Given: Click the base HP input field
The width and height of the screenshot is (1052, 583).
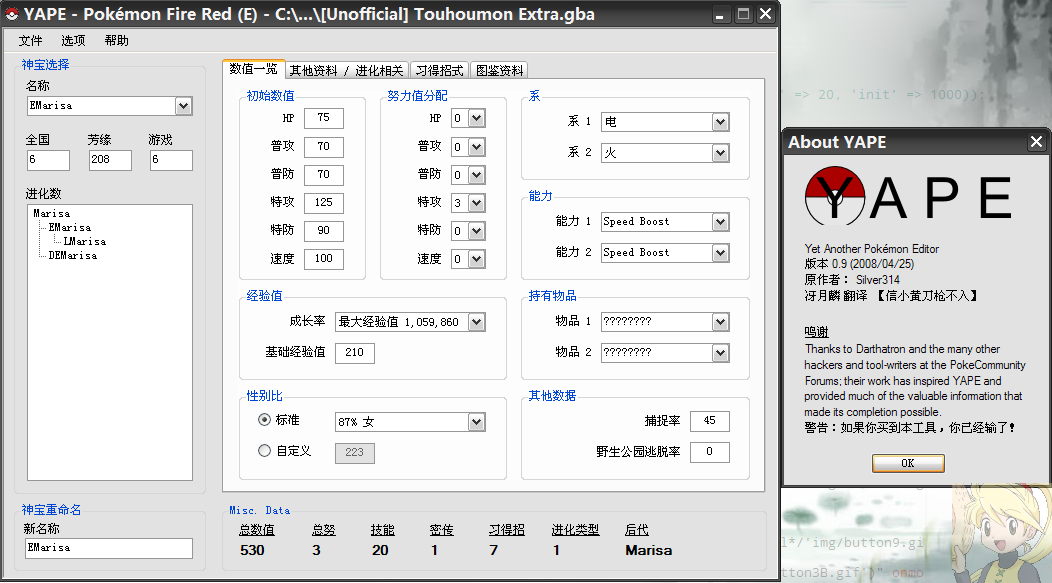Looking at the screenshot, I should coord(324,118).
